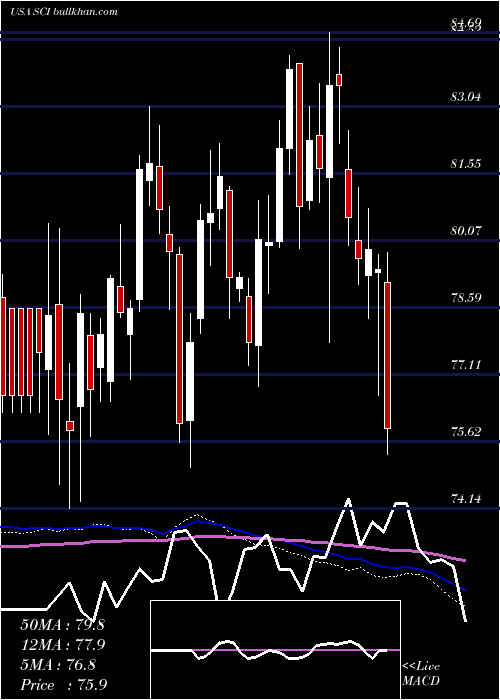Click the 80.07 price axis label
The width and height of the screenshot is (500, 700).
tap(466, 231)
